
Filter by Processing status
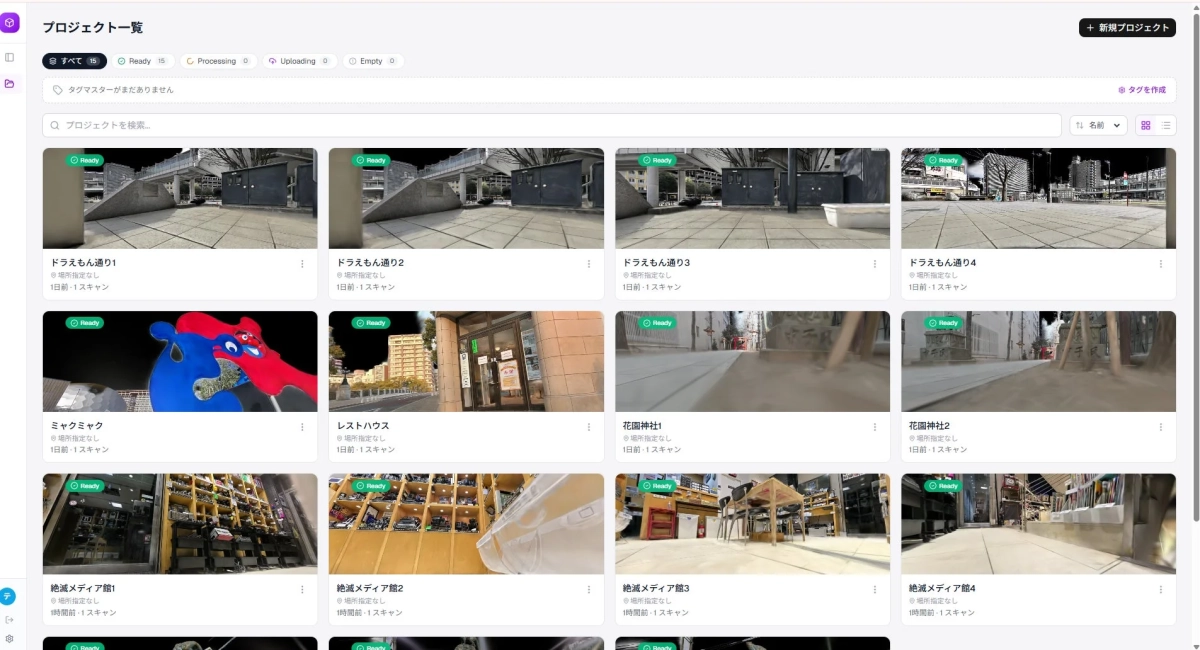(x=219, y=61)
